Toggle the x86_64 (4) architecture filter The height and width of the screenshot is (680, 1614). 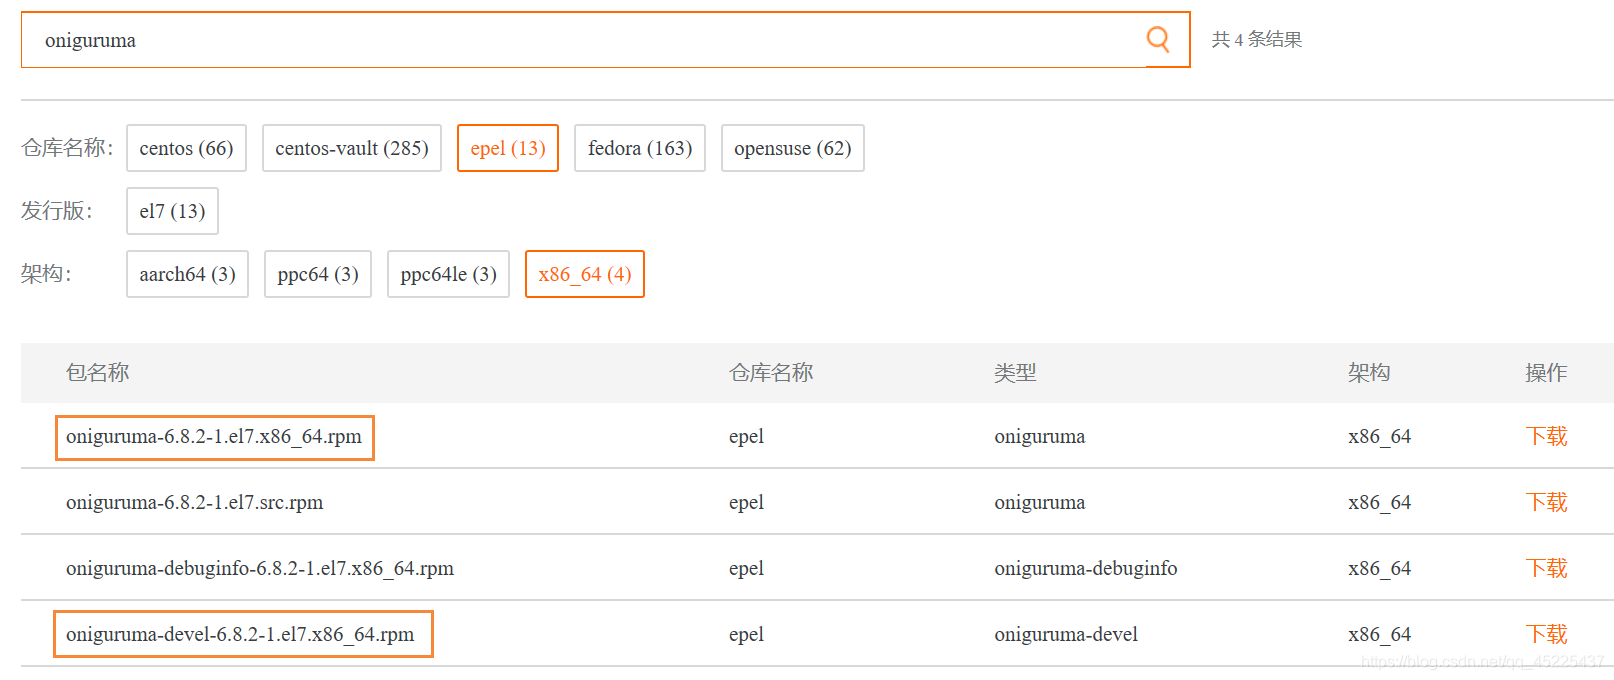[x=585, y=274]
